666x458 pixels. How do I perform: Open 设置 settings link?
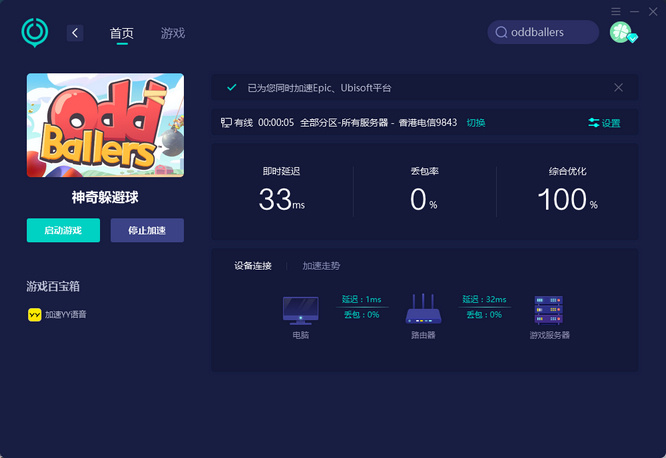pyautogui.click(x=611, y=123)
